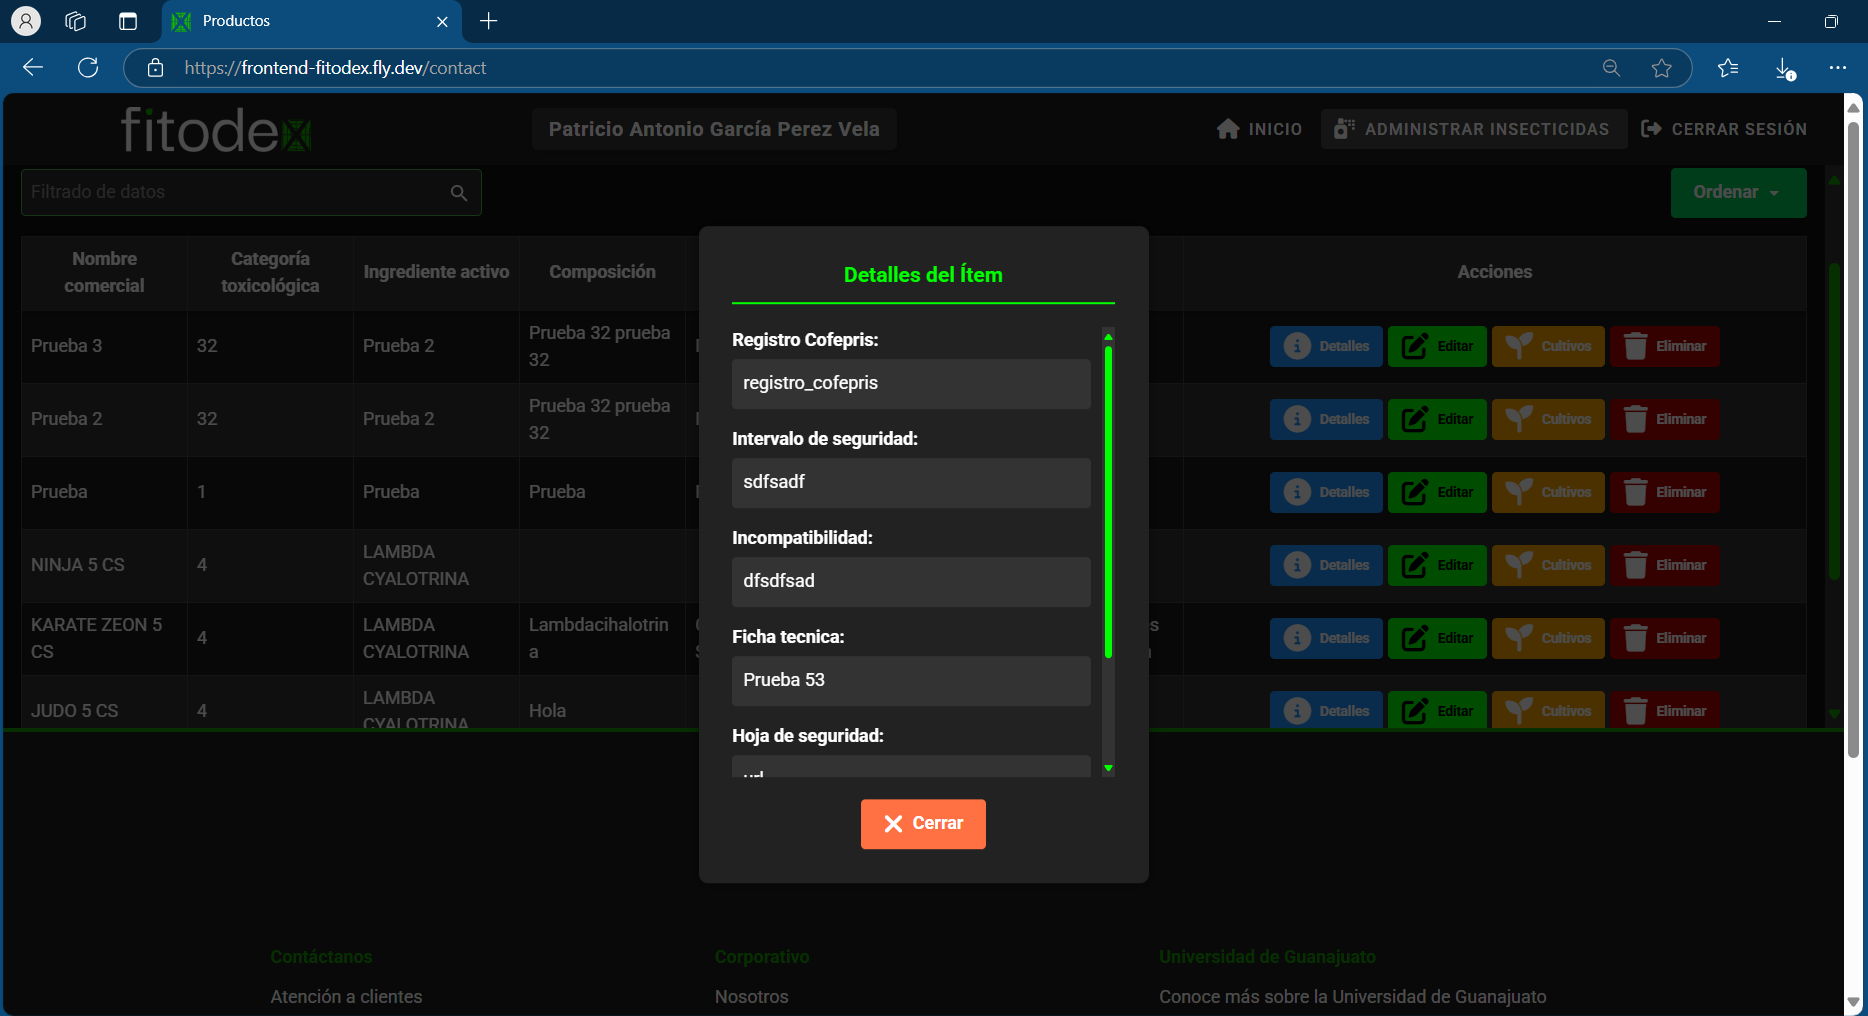Click the browser profile avatar icon
Viewport: 1868px width, 1016px height.
coord(26,21)
